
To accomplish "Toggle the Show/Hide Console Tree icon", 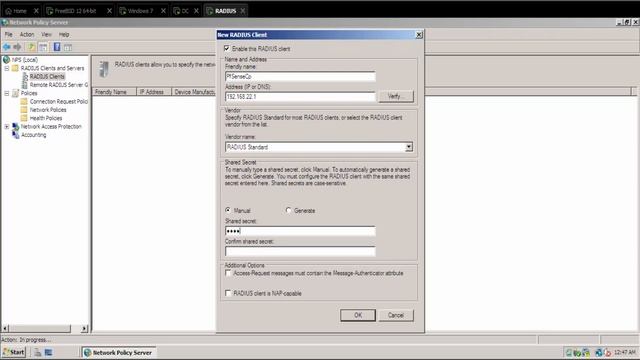I will click(x=43, y=47).
